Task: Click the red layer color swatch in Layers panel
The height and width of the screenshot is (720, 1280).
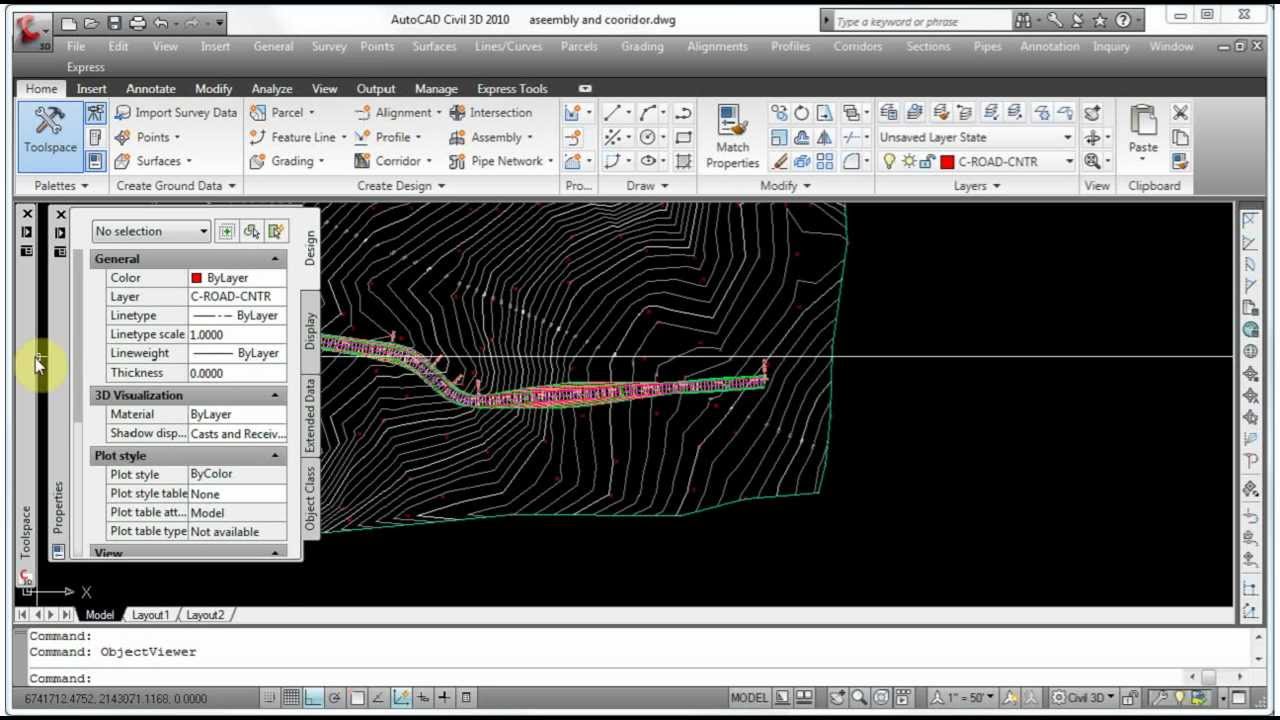Action: pos(947,161)
